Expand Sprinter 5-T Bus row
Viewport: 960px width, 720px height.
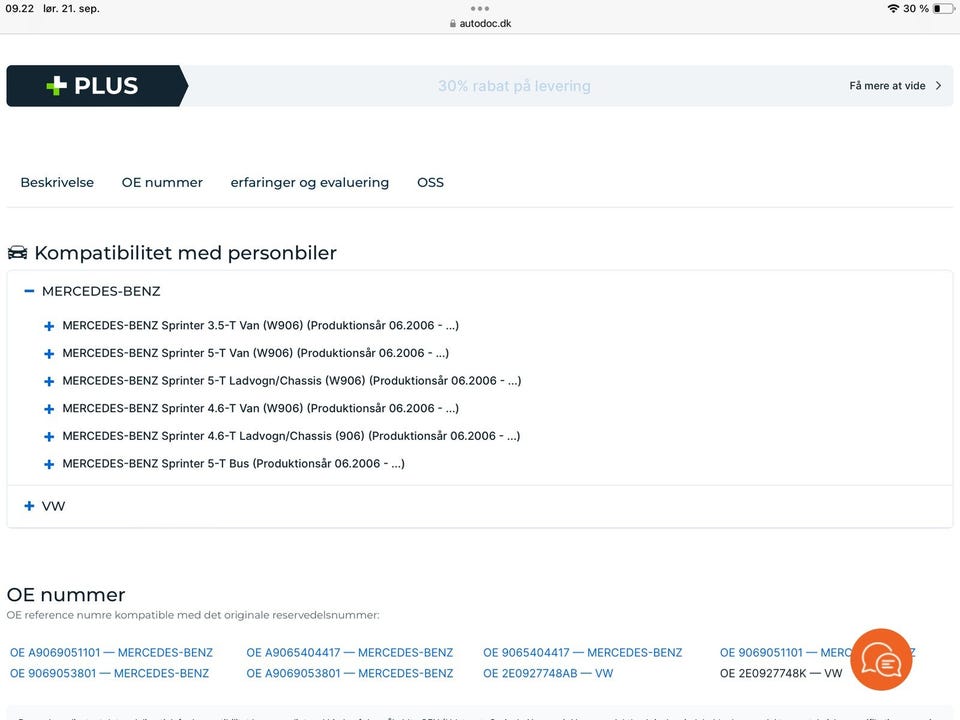(49, 465)
